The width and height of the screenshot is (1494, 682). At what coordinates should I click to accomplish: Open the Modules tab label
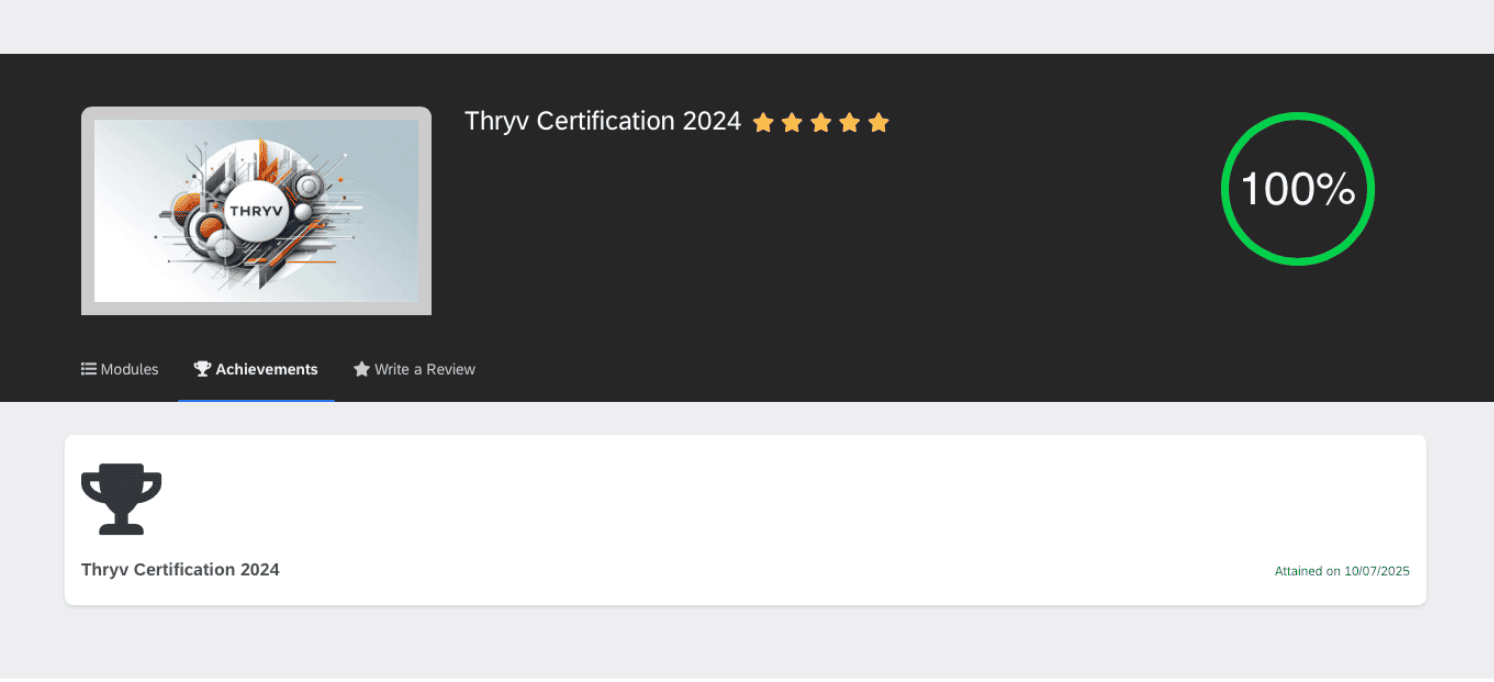(129, 369)
